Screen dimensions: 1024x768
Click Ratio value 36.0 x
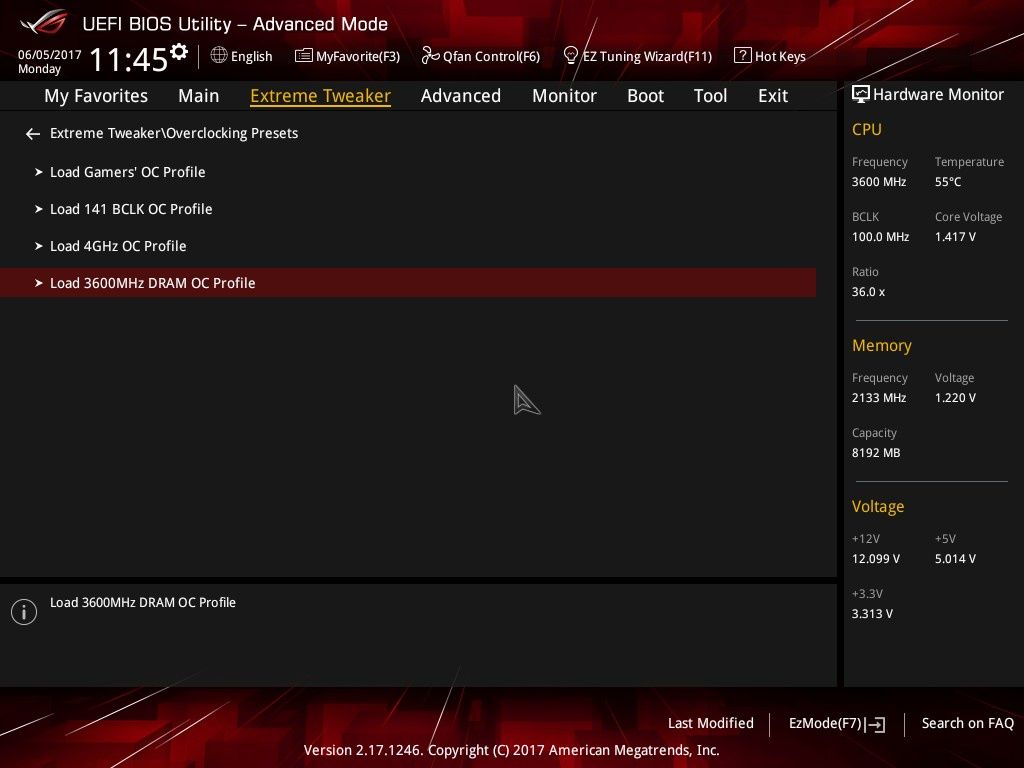(868, 292)
